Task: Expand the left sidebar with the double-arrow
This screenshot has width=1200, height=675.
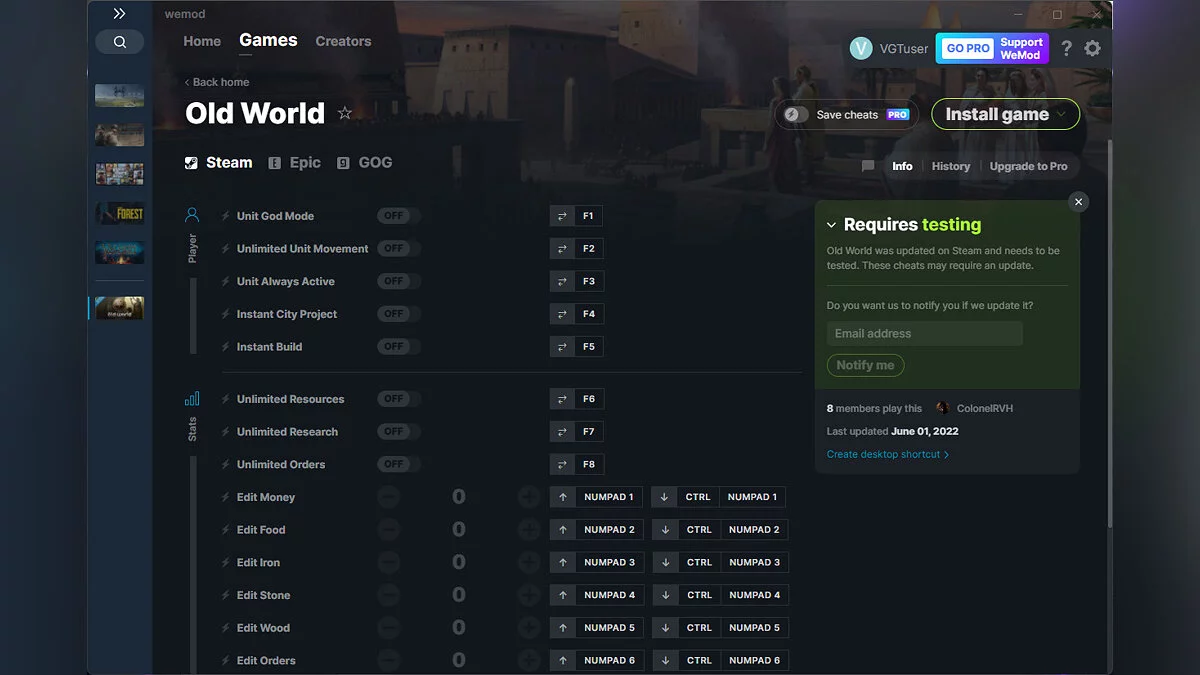Action: click(120, 13)
